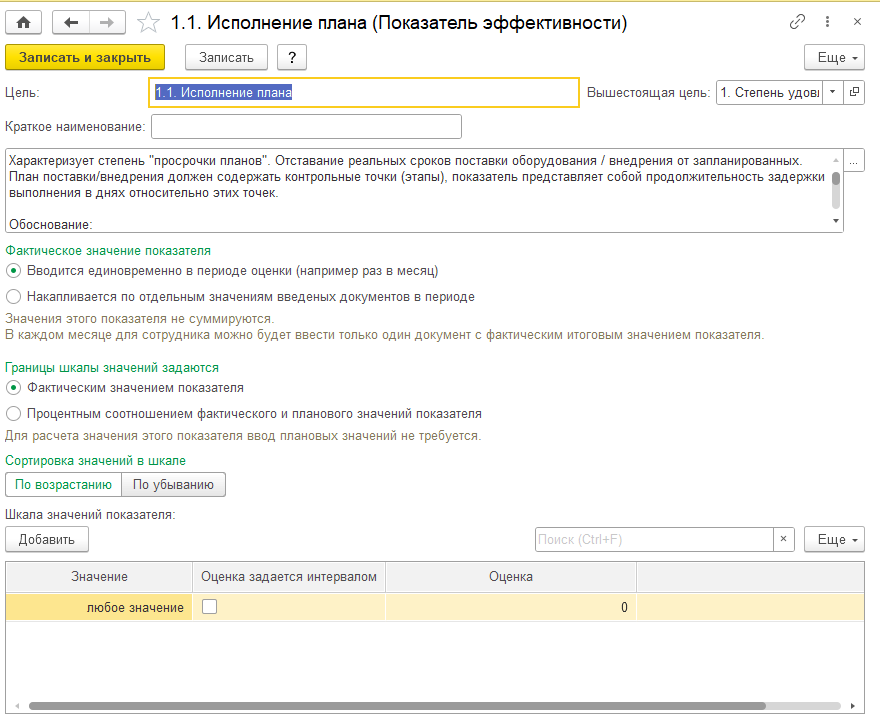The width and height of the screenshot is (880, 724).
Task: Go back with the left arrow
Action: [70, 22]
